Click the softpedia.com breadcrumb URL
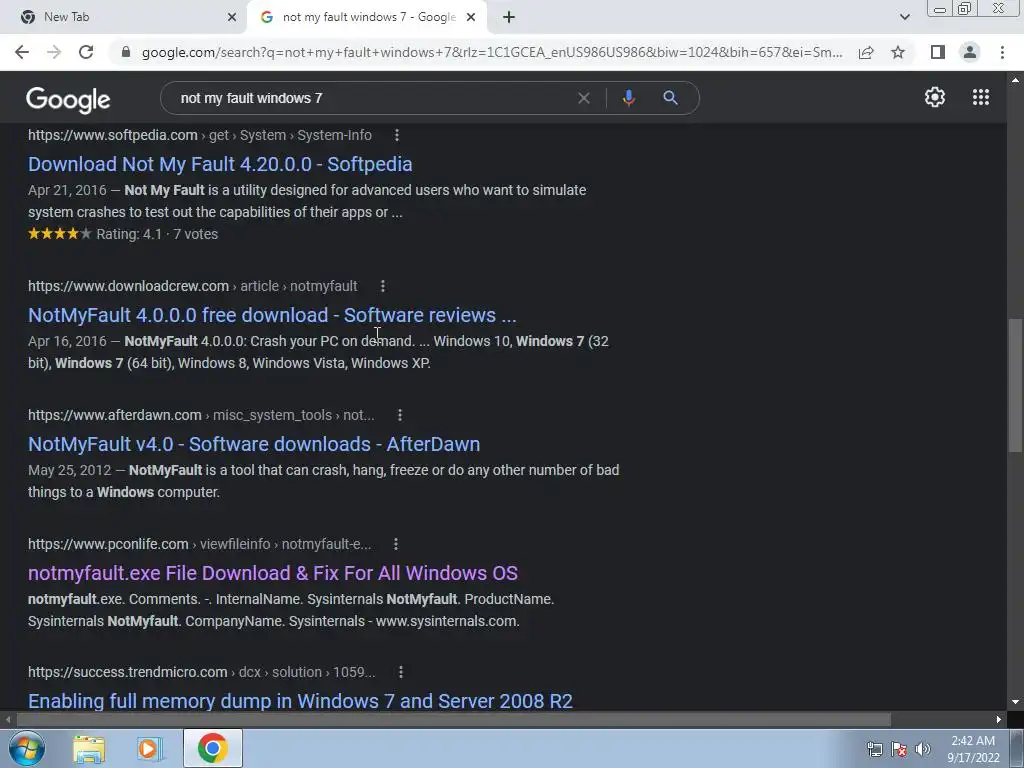This screenshot has height=768, width=1024. [x=200, y=135]
